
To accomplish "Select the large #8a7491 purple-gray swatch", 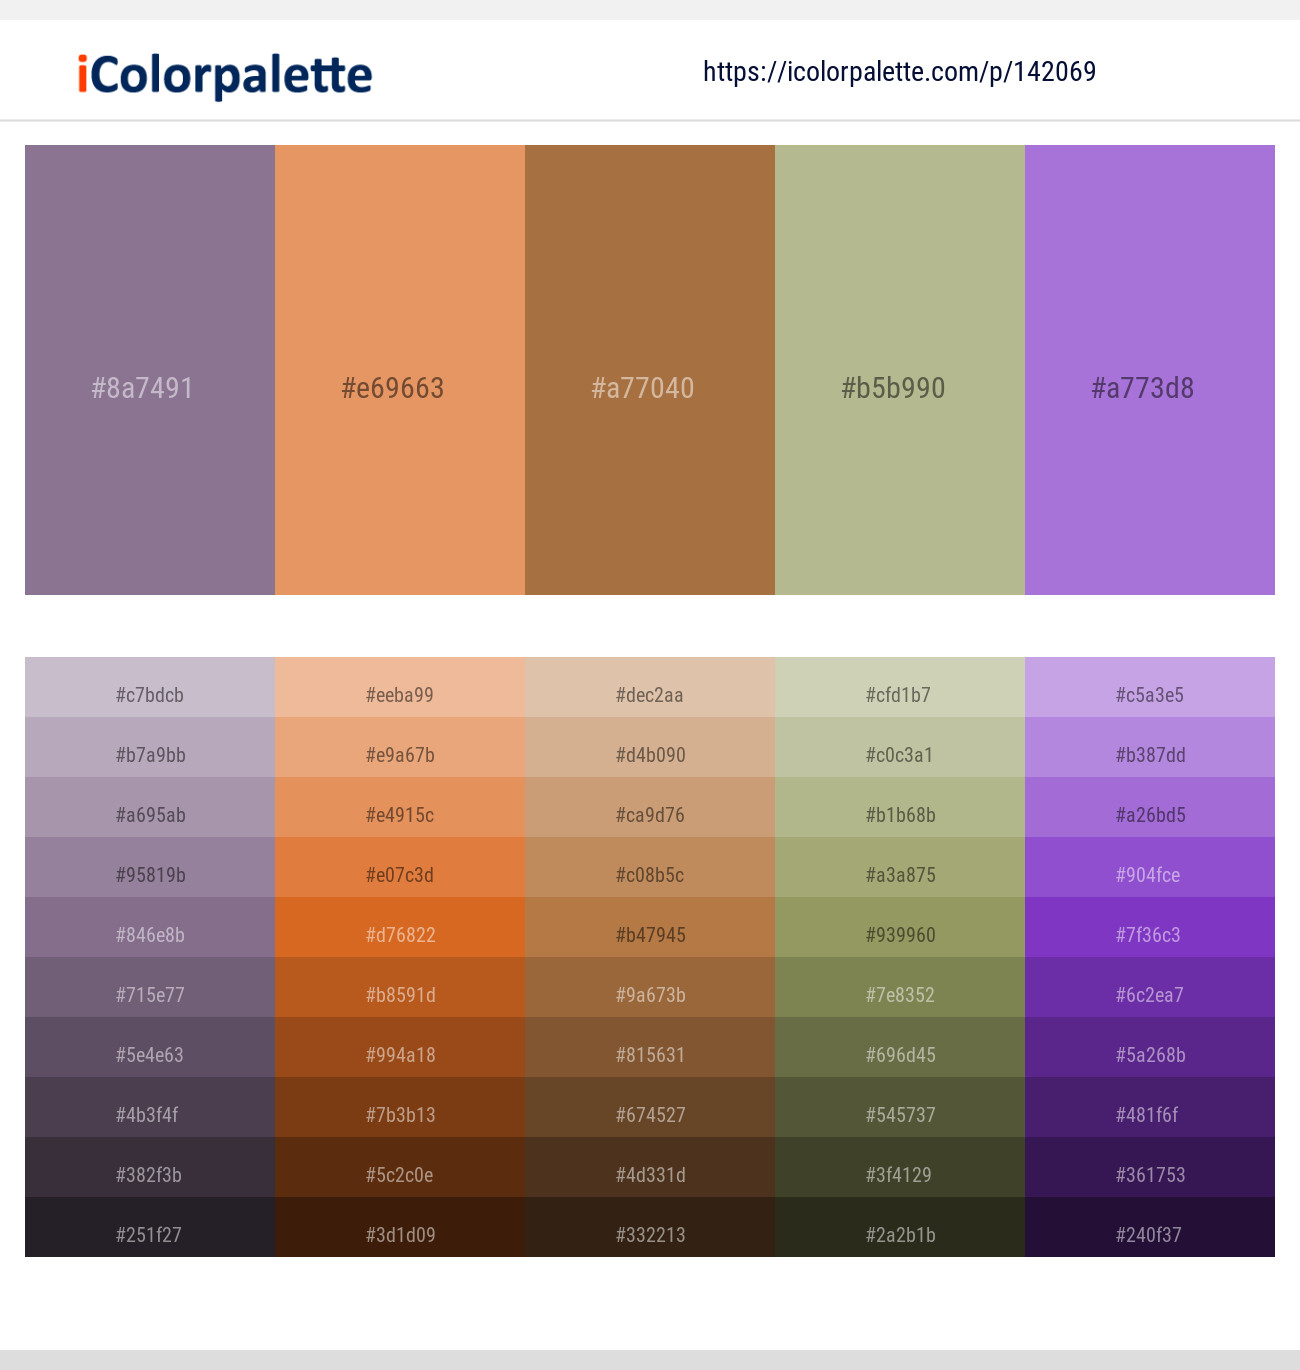I will (150, 370).
